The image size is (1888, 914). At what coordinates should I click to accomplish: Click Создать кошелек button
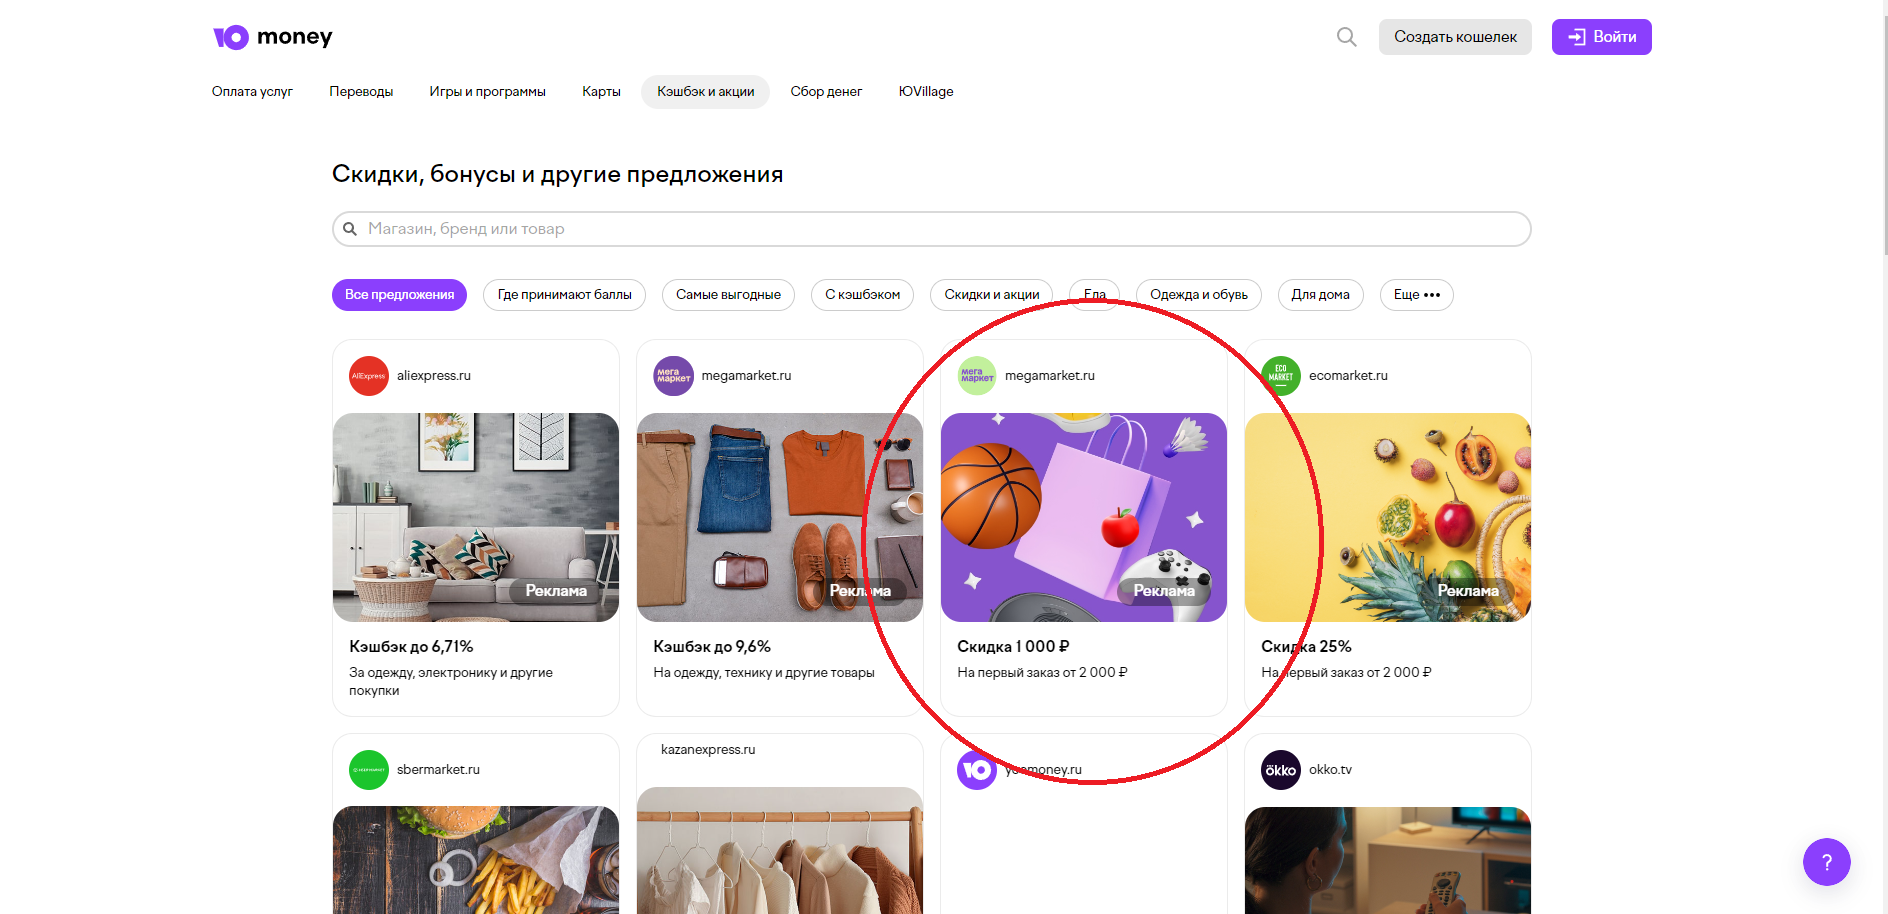tap(1455, 37)
